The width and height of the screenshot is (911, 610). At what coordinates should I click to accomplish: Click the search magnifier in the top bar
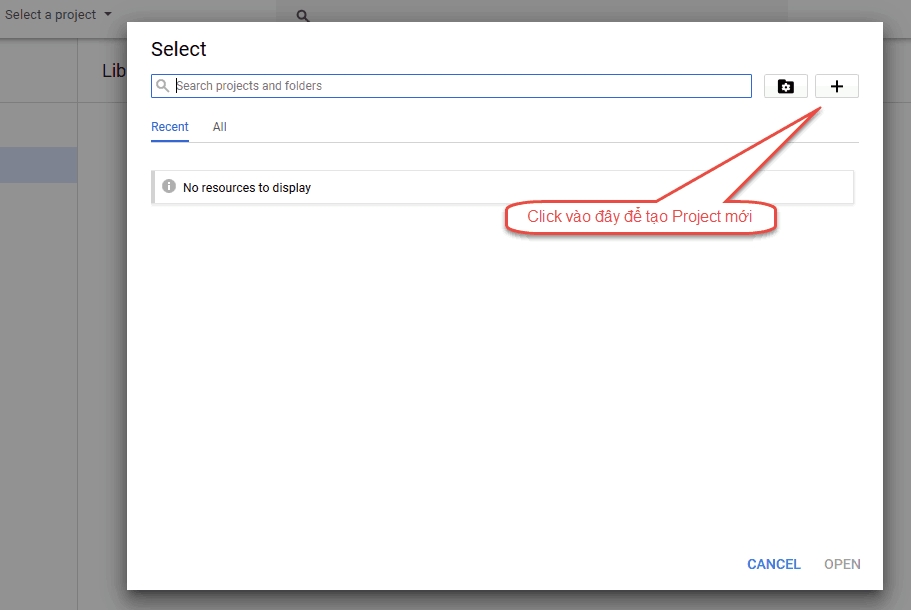(303, 16)
